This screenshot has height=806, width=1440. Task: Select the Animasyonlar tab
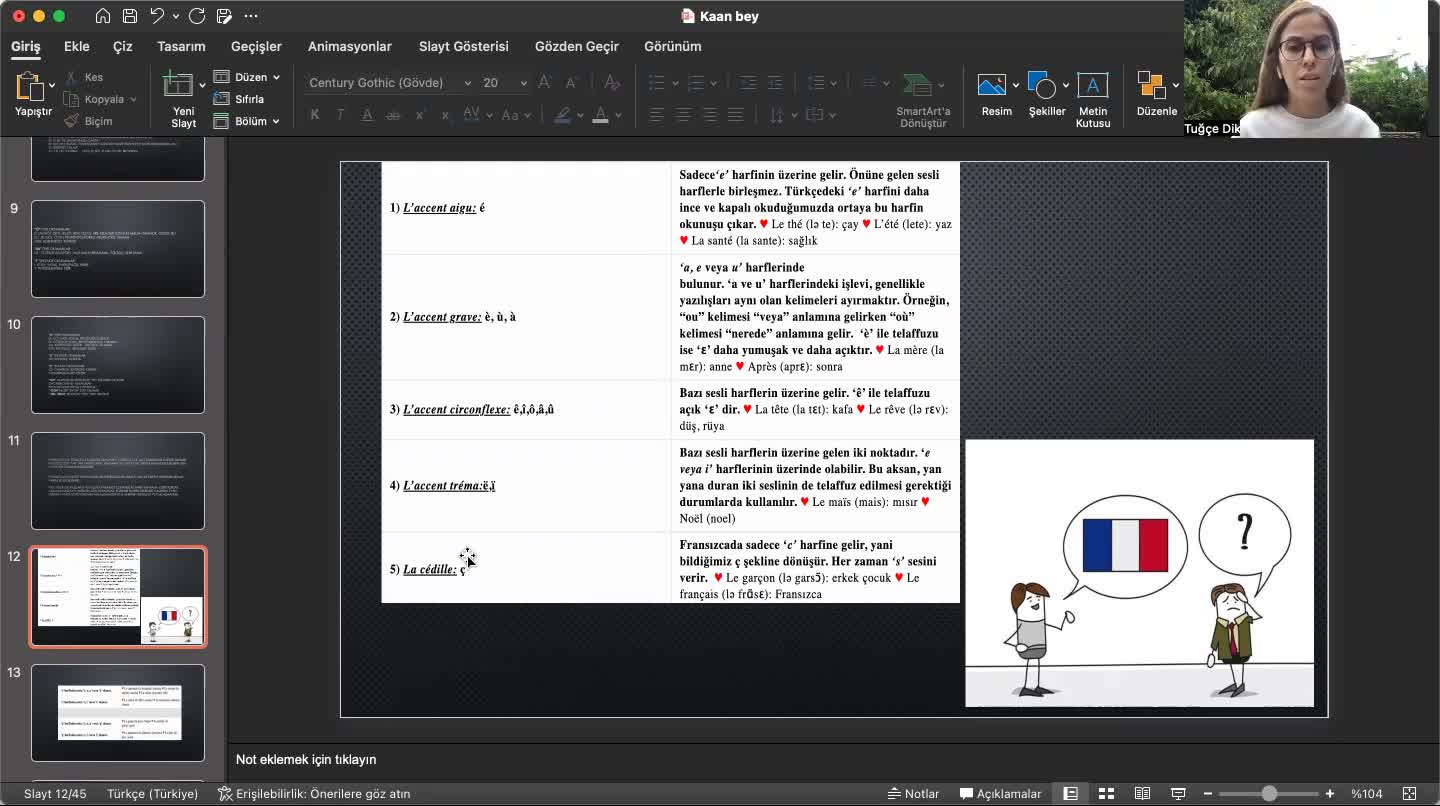(x=350, y=46)
